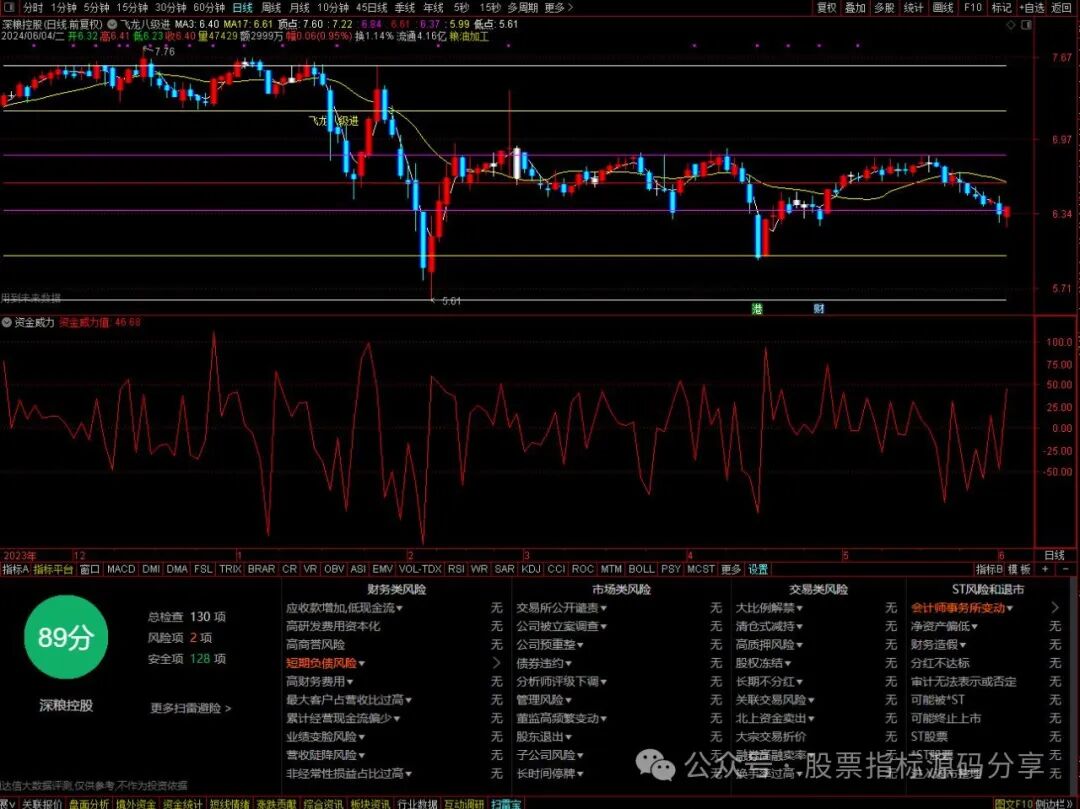Image resolution: width=1080 pixels, height=809 pixels.
Task: Click the 多股 multi-stock button
Action: [x=884, y=8]
